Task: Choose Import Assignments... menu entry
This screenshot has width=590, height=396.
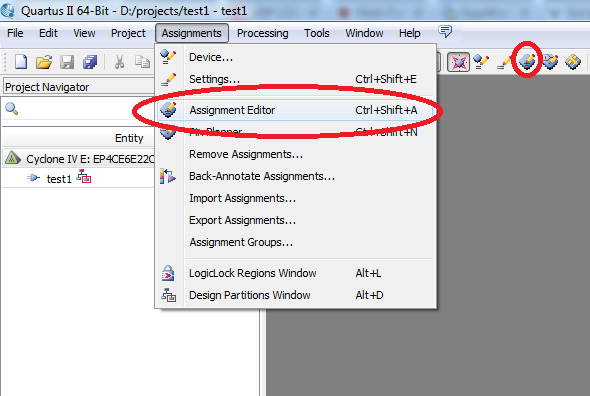Action: 296,198
